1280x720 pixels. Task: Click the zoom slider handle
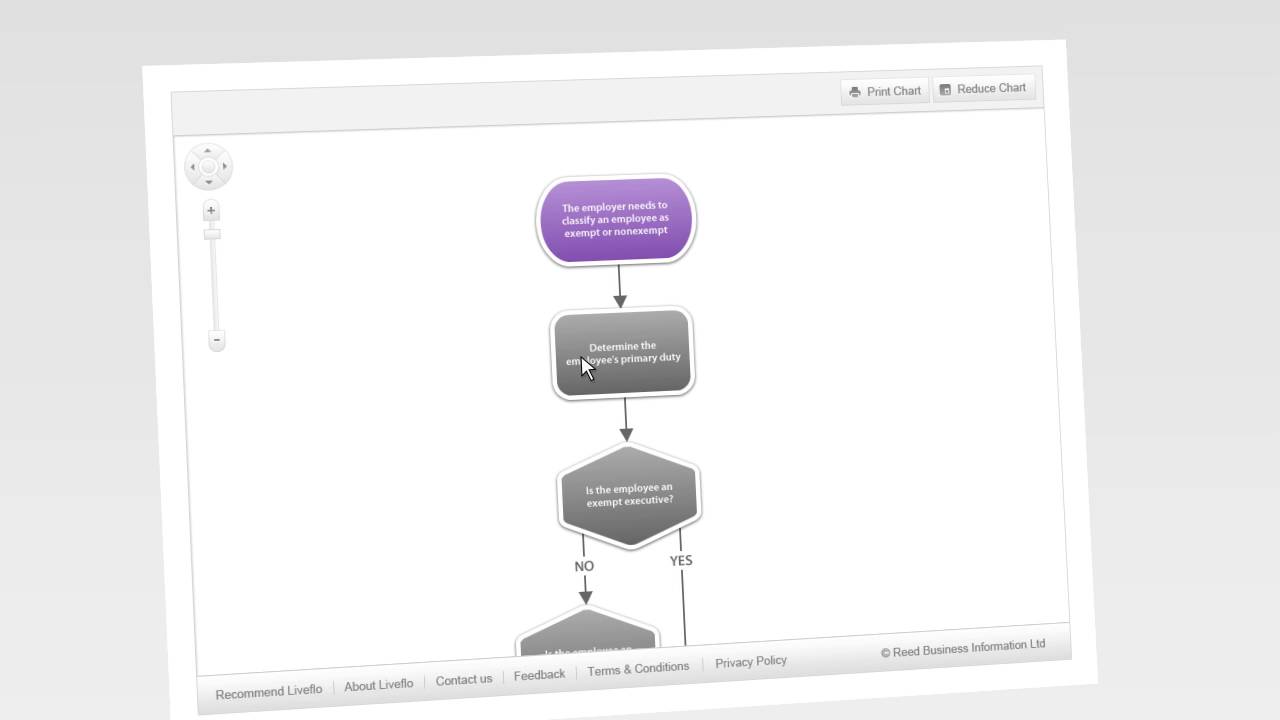pyautogui.click(x=212, y=234)
